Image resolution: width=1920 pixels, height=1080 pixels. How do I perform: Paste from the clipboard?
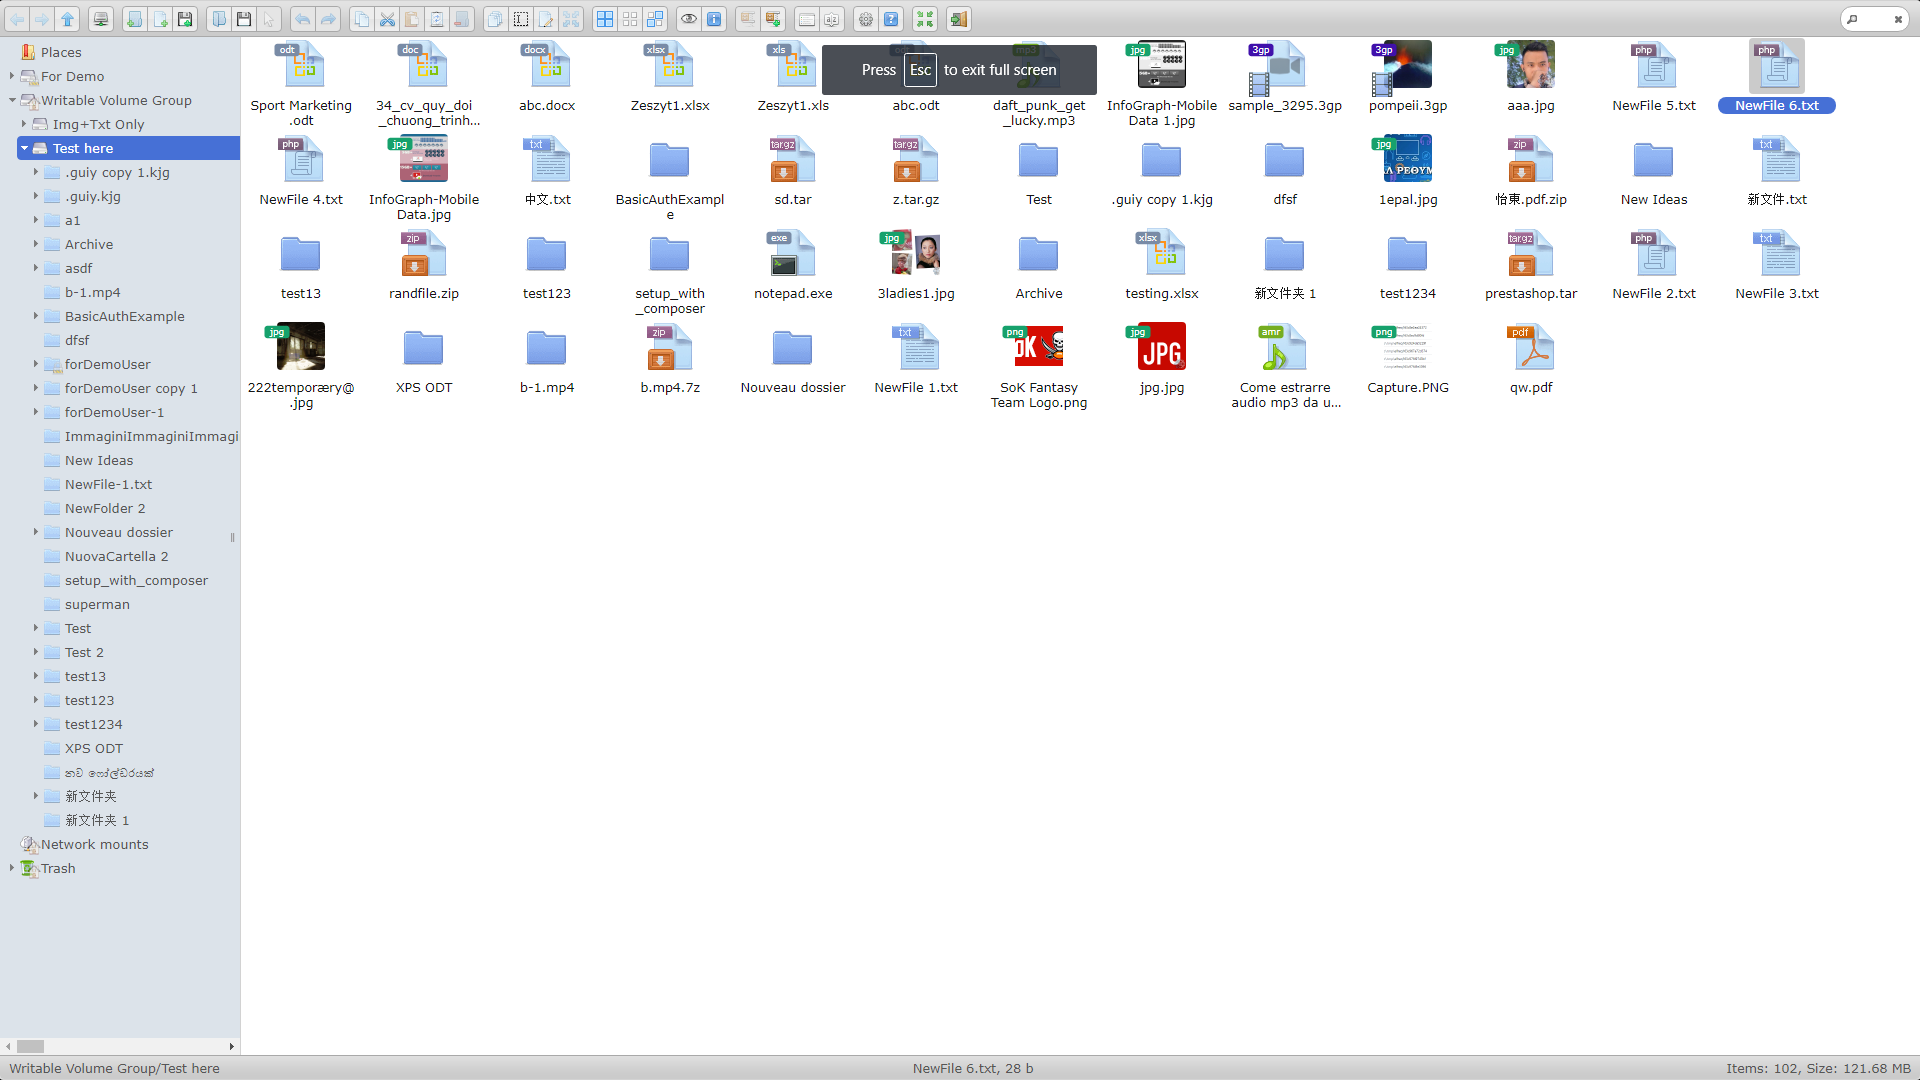(412, 19)
